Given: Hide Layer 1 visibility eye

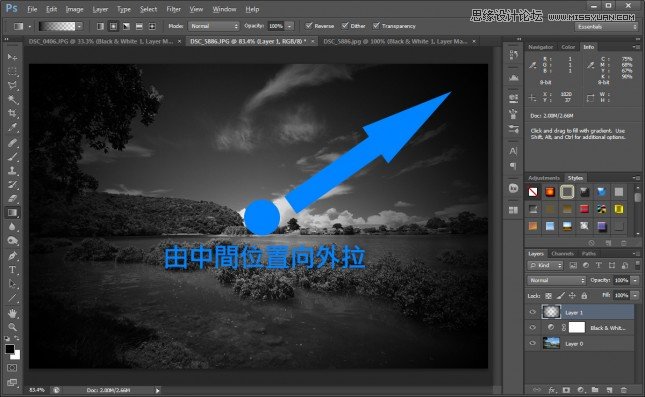Looking at the screenshot, I should pos(533,312).
